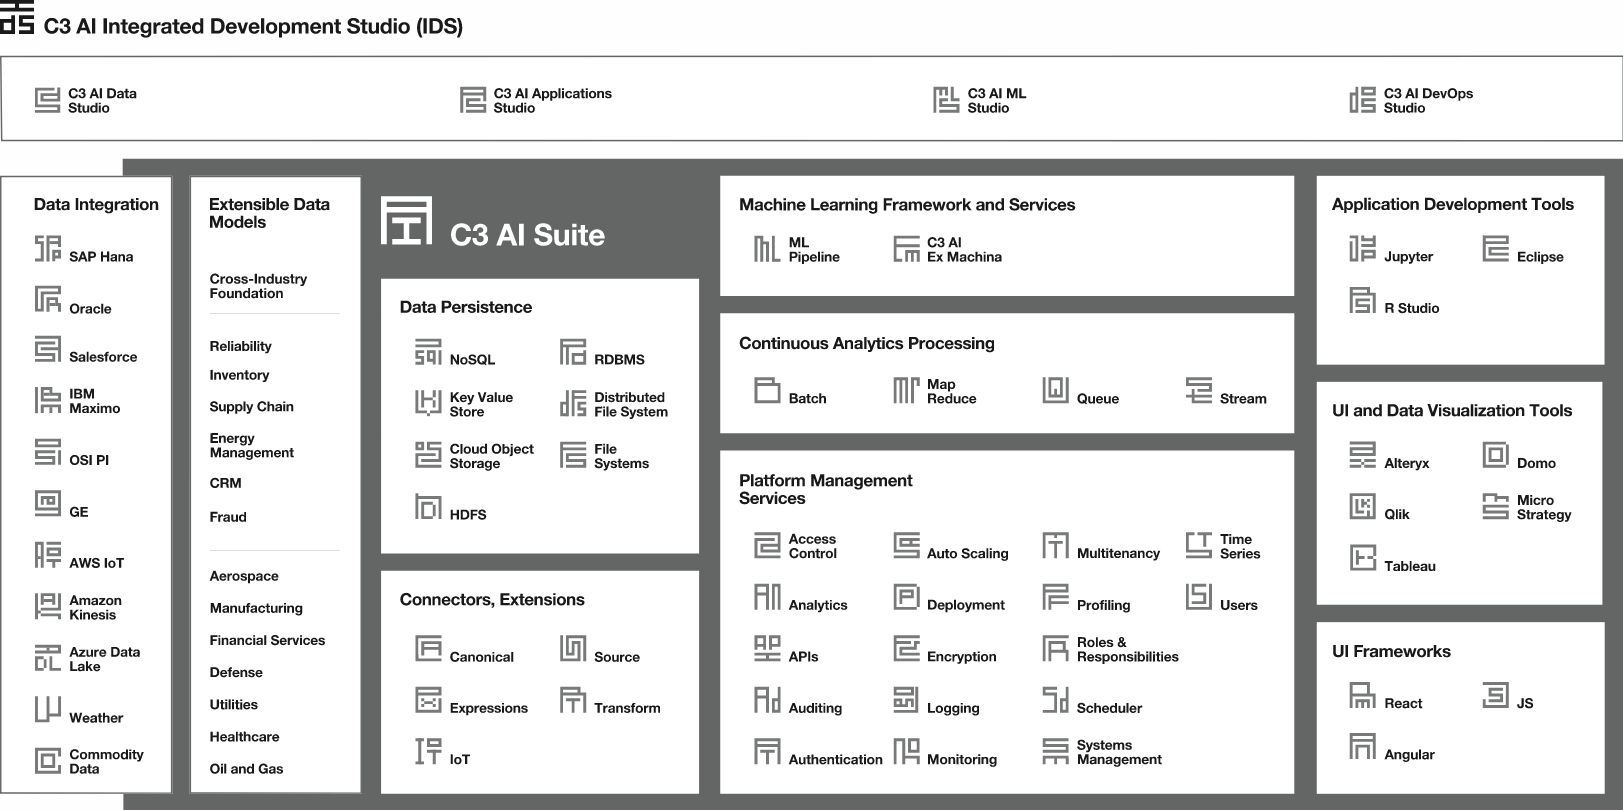The height and width of the screenshot is (810, 1623).
Task: Click the Scheduler icon
Action: (x=1056, y=699)
